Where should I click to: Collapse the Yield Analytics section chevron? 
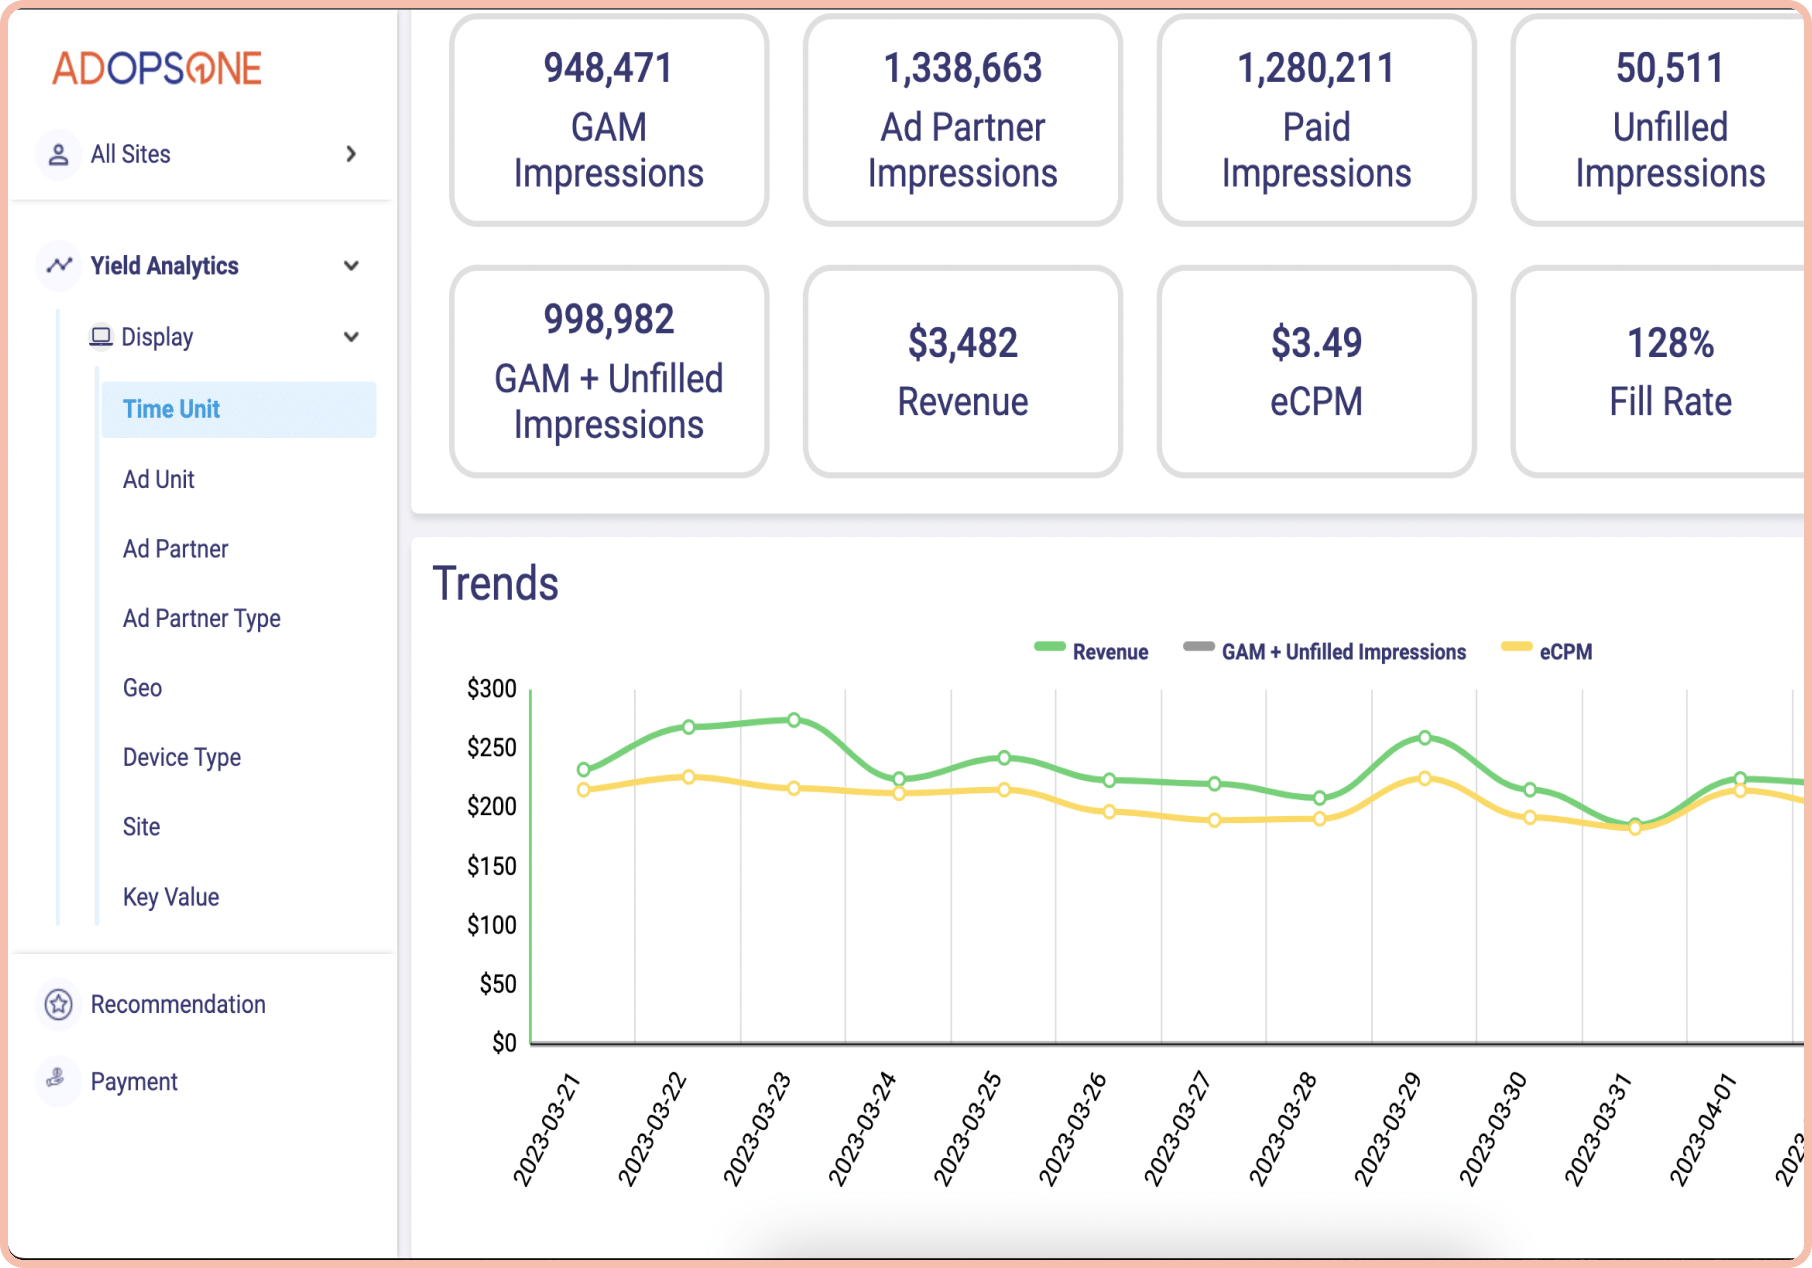[x=351, y=266]
